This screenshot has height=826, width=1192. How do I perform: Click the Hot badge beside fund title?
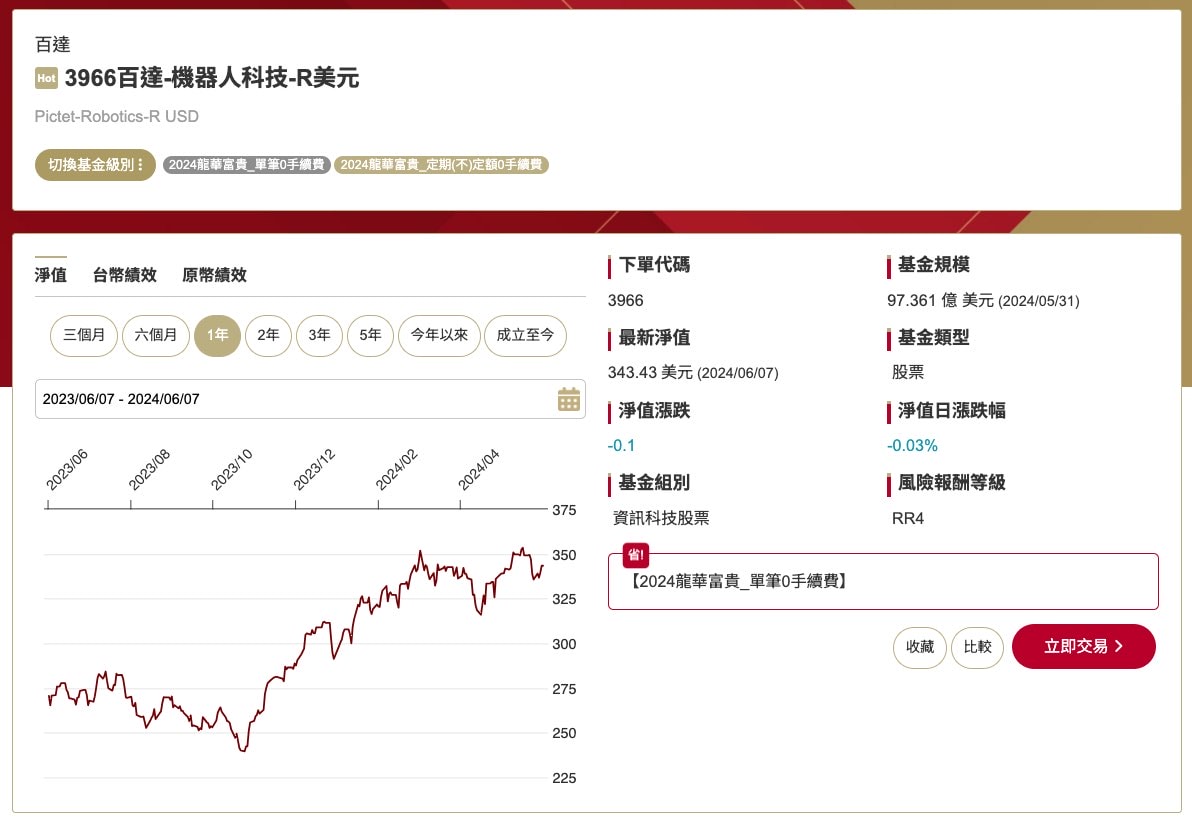46,78
